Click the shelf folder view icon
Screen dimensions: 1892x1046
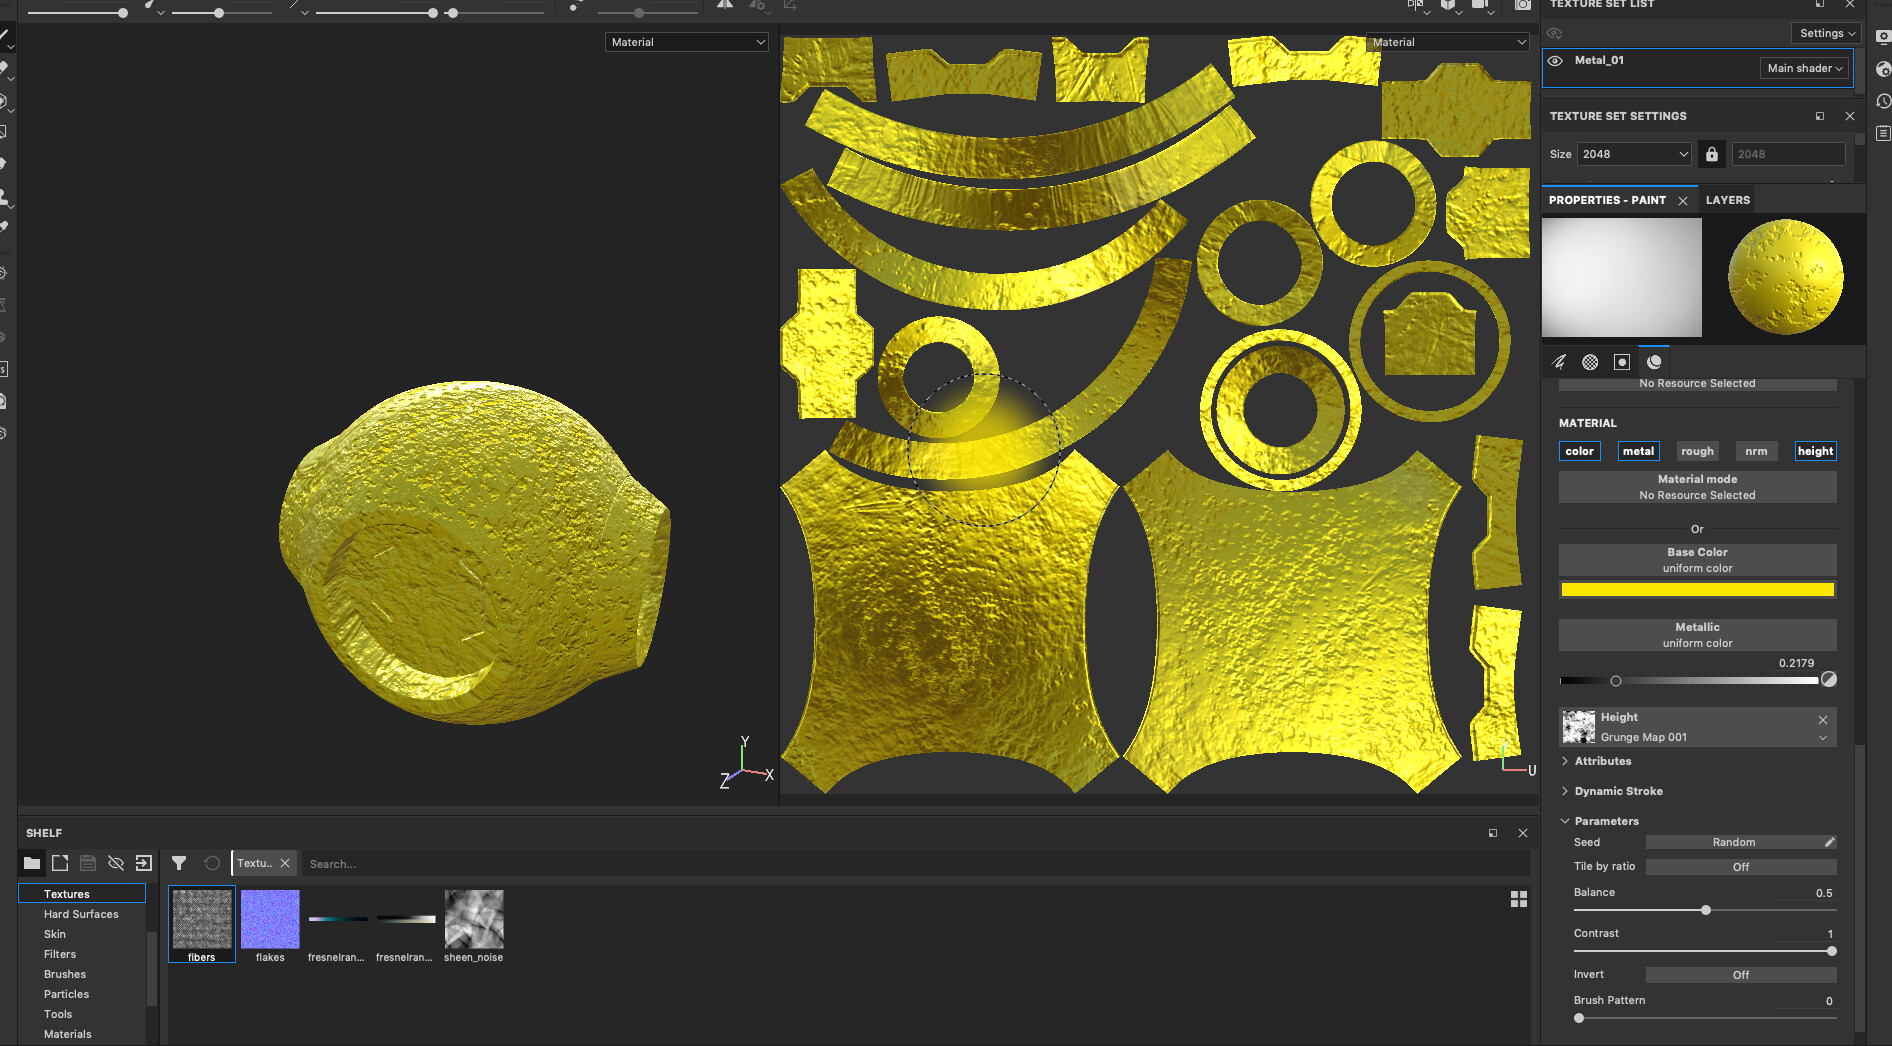tap(32, 863)
